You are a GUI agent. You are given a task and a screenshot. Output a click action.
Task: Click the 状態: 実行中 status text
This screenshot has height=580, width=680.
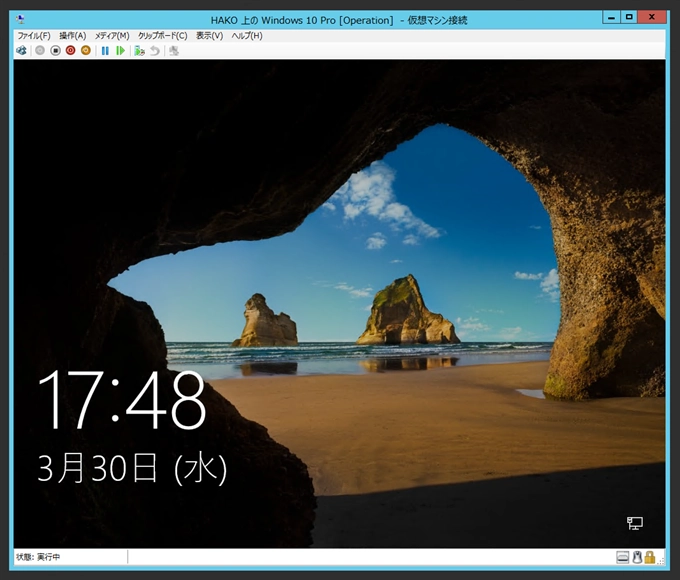[38, 557]
